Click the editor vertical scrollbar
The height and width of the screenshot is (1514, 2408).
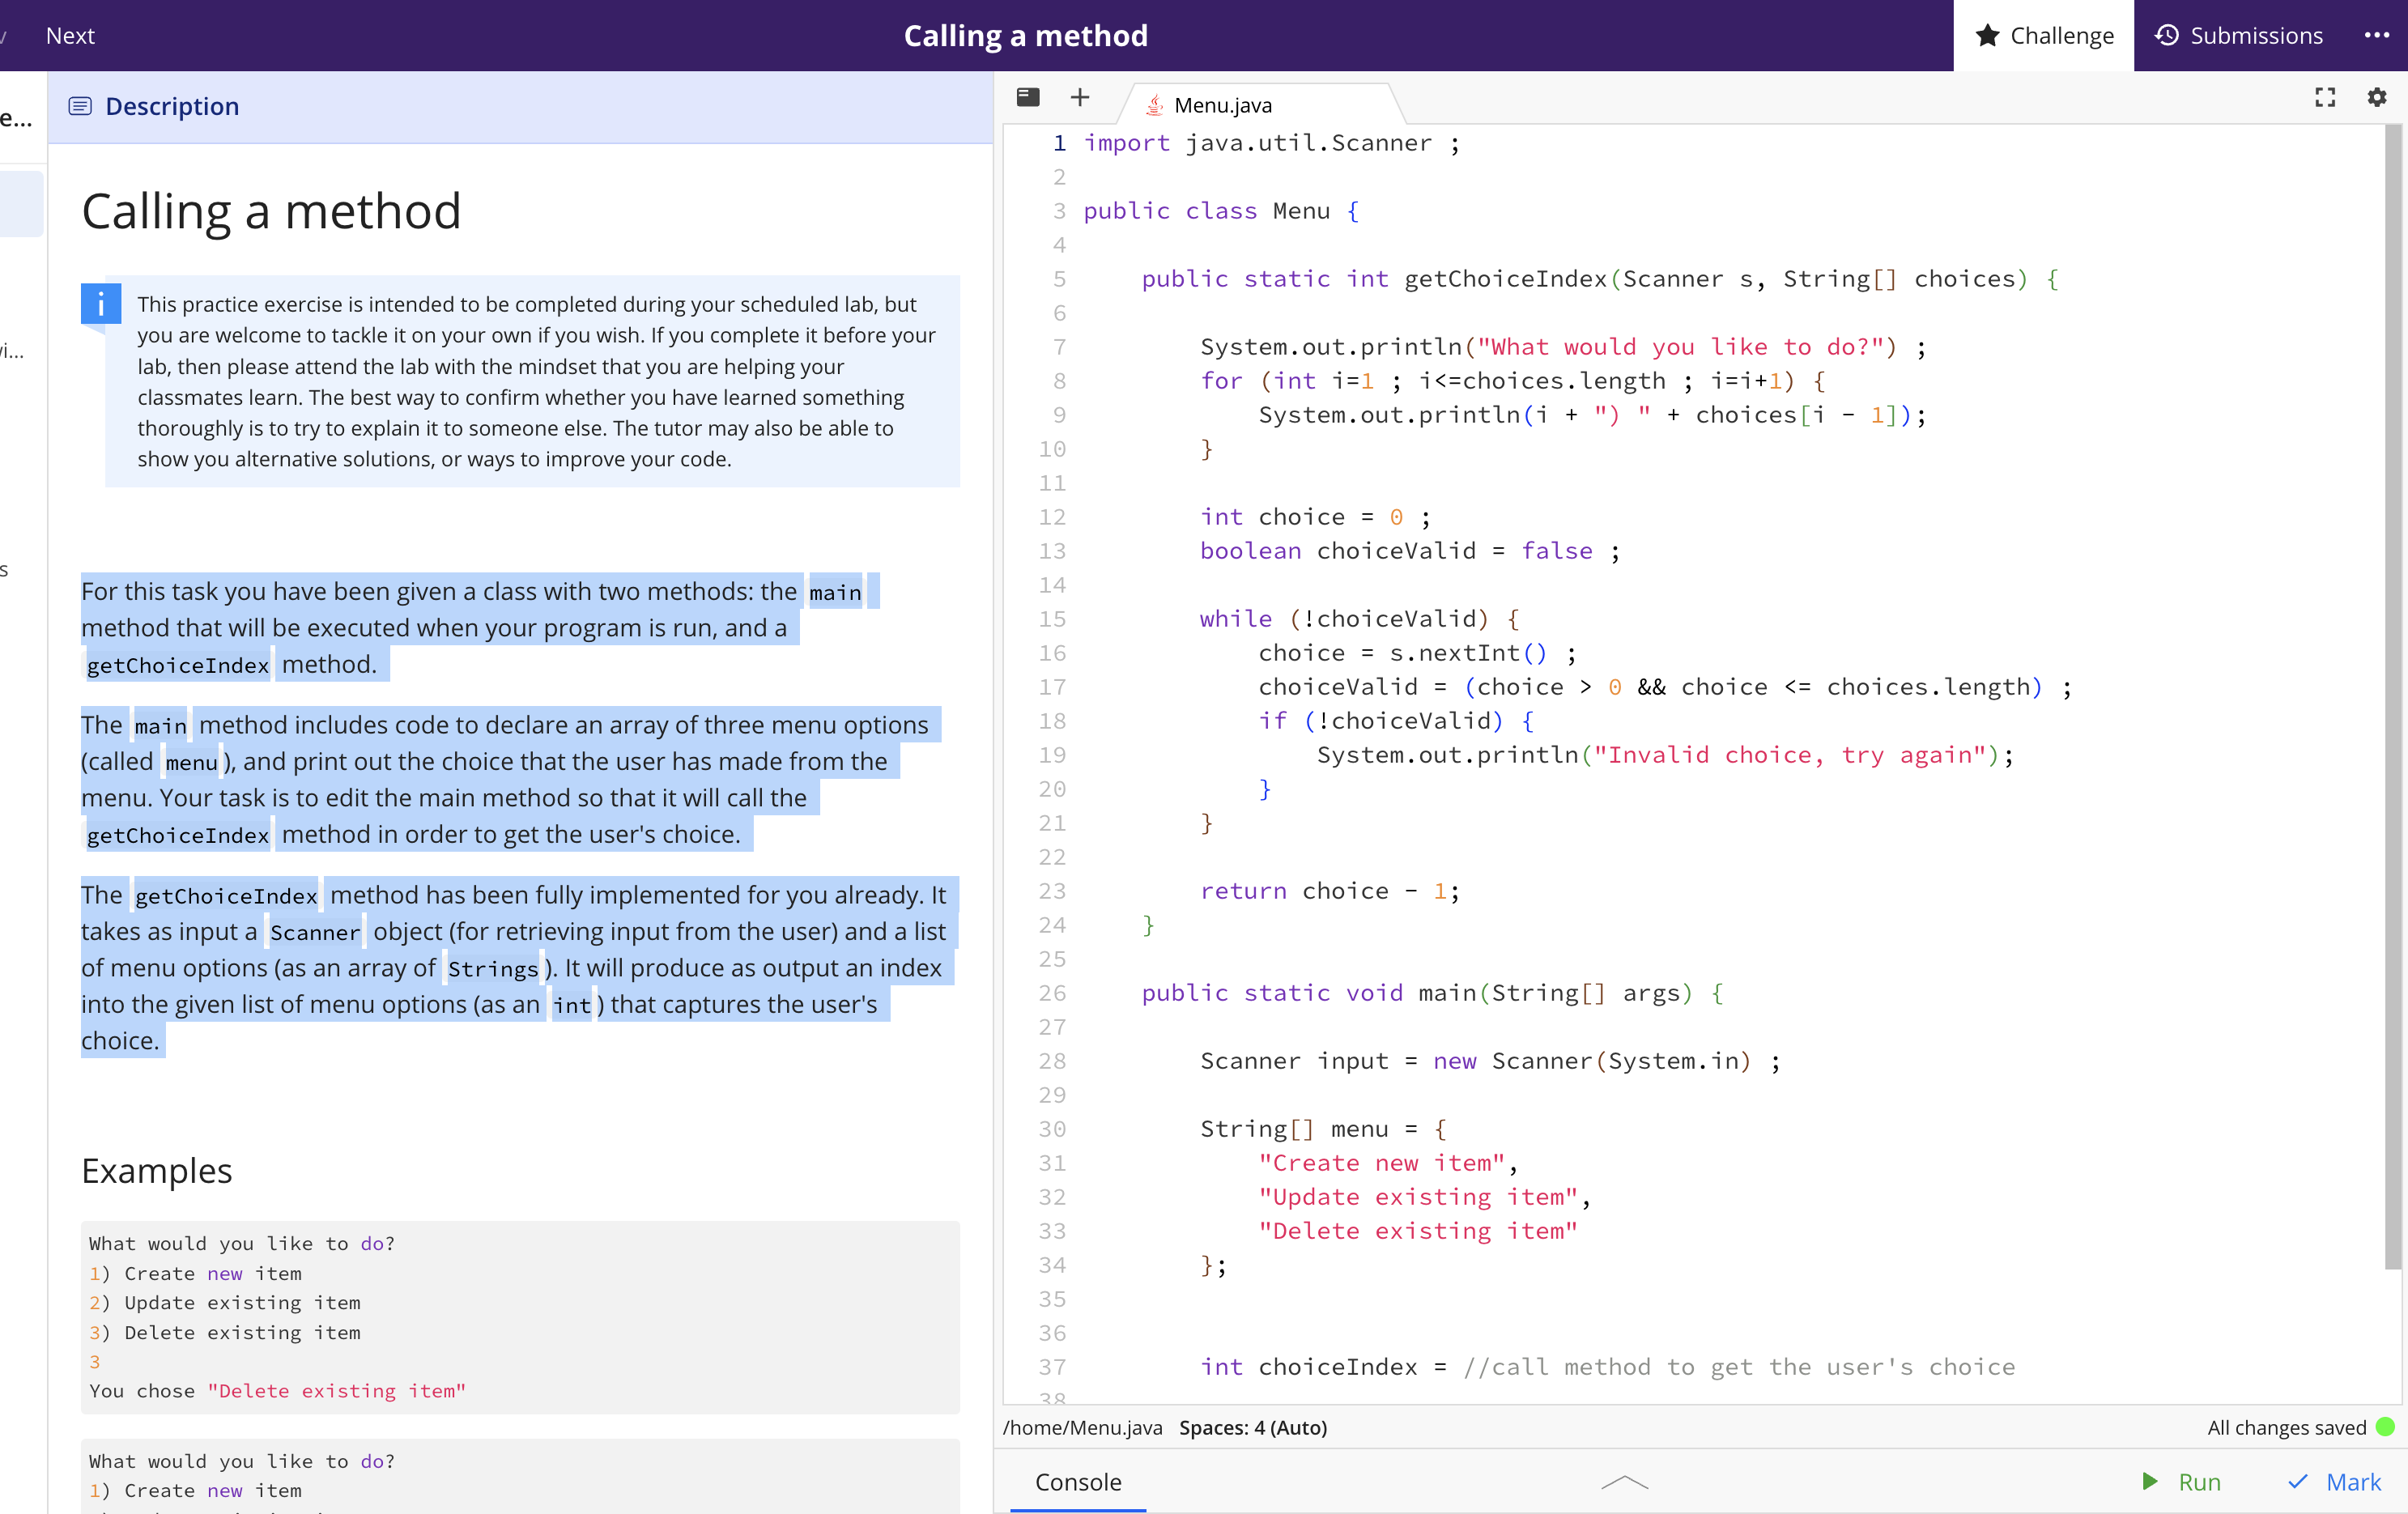pos(2392,696)
